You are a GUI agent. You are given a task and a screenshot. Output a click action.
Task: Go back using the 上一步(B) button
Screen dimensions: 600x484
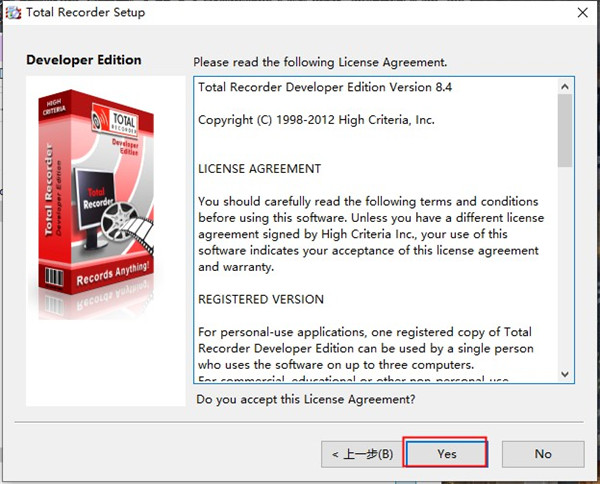click(x=362, y=454)
